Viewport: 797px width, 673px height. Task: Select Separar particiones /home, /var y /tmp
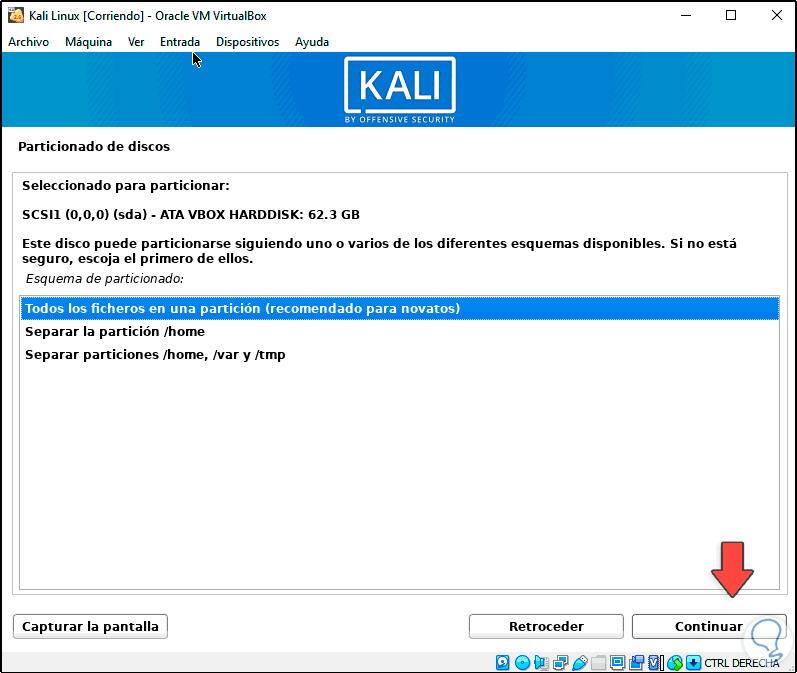400,354
